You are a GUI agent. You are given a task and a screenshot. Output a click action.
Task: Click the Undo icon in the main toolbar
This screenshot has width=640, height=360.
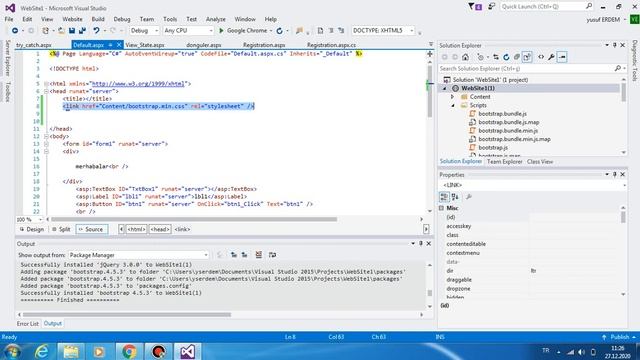(96, 31)
